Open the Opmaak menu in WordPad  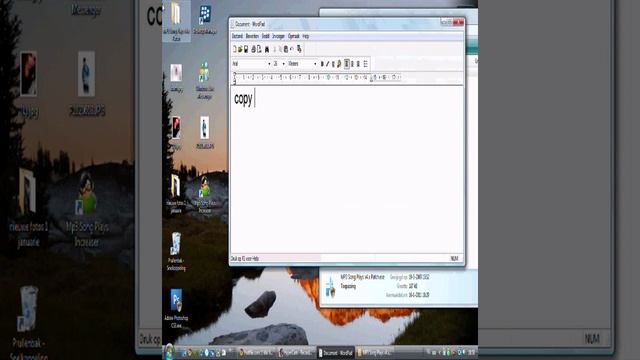293,36
